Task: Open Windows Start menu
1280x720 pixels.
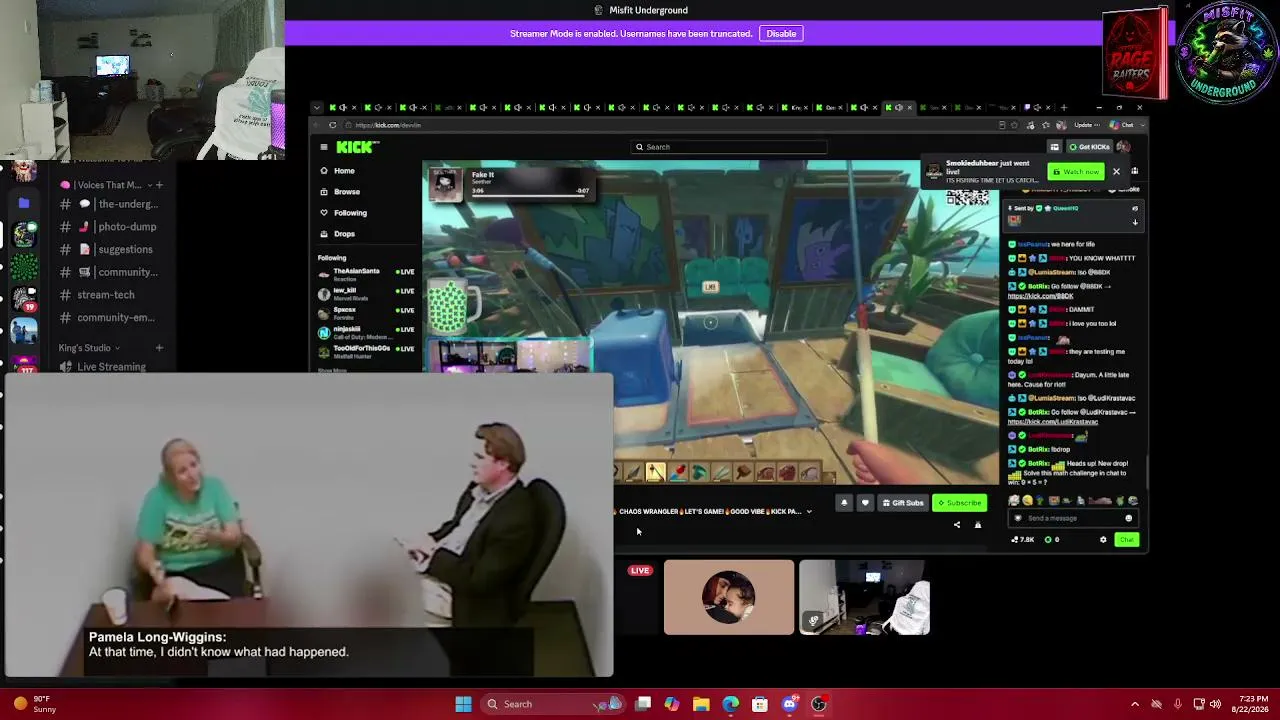Action: point(463,704)
